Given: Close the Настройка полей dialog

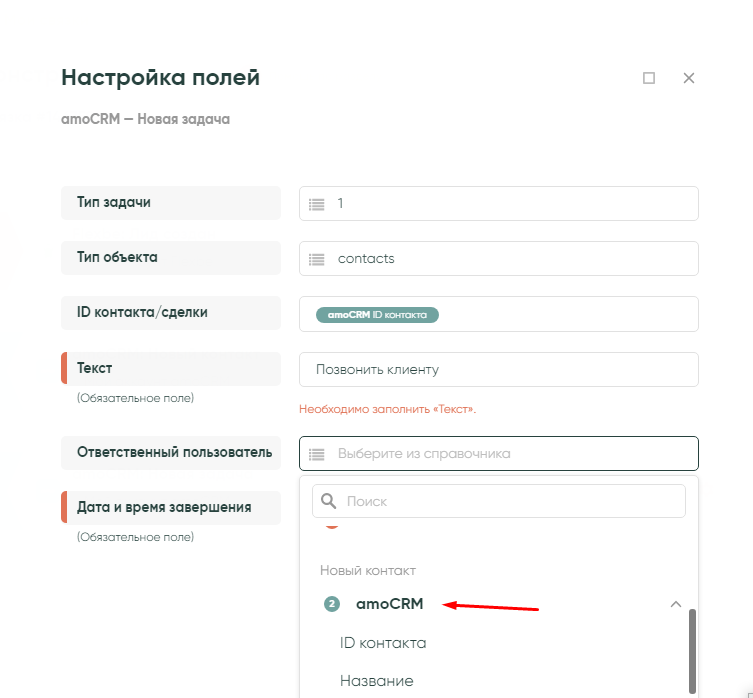Looking at the screenshot, I should click(688, 78).
